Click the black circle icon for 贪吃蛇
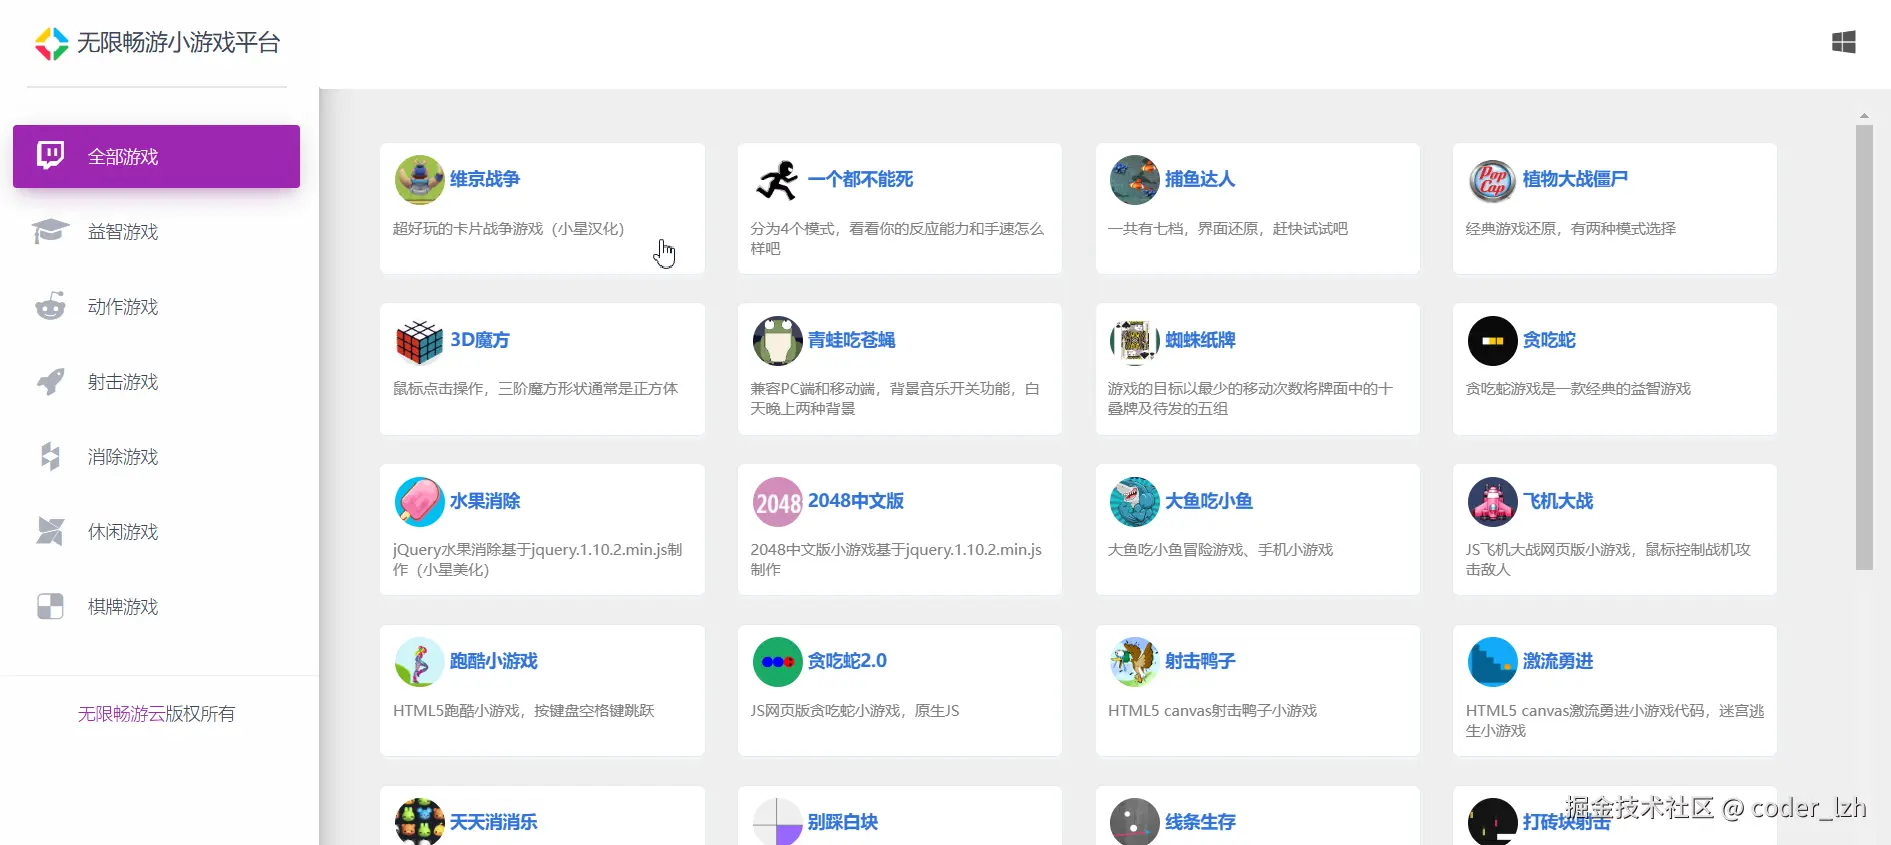 (x=1493, y=341)
